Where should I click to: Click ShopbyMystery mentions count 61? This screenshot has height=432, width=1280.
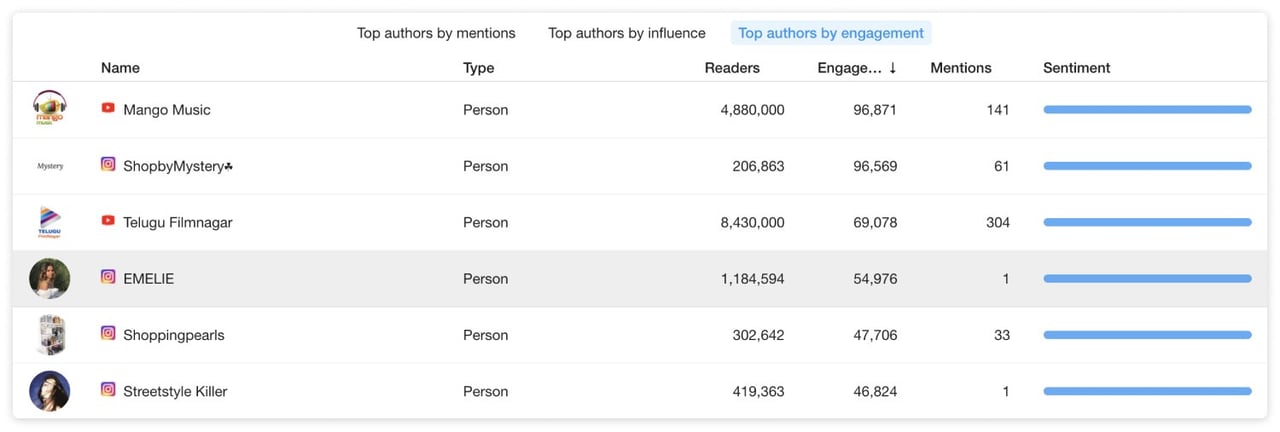1002,166
